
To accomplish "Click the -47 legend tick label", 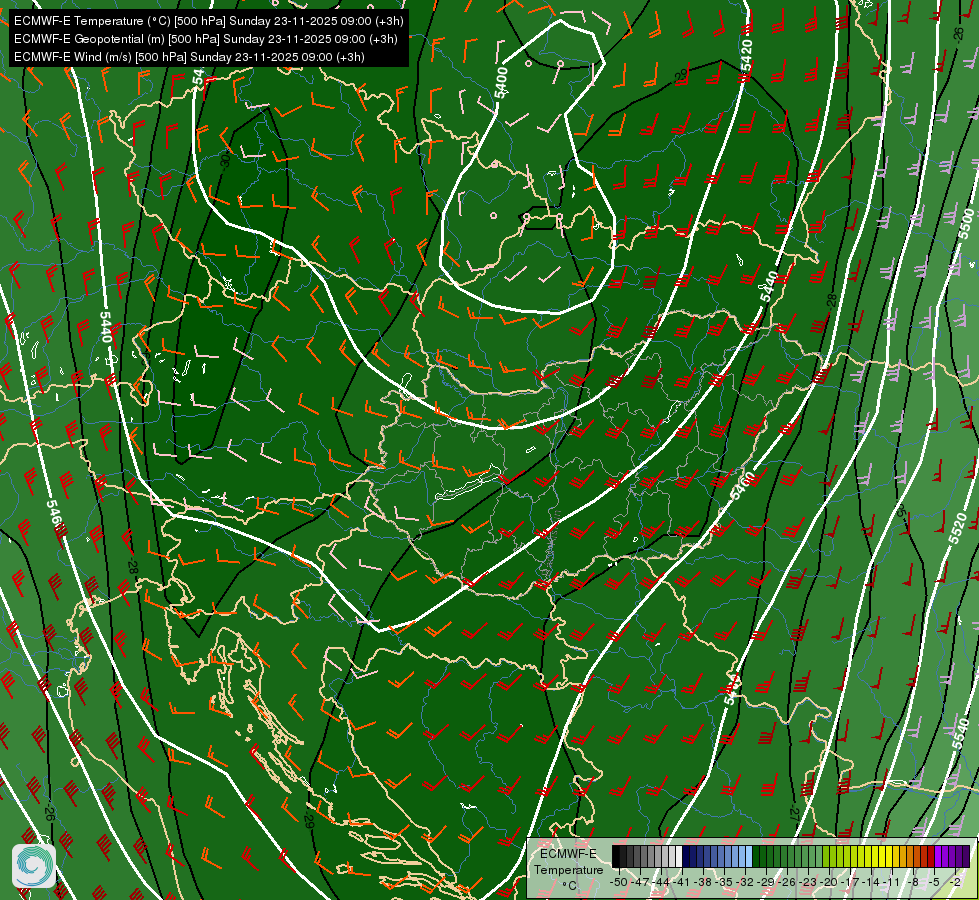I will click(x=639, y=882).
